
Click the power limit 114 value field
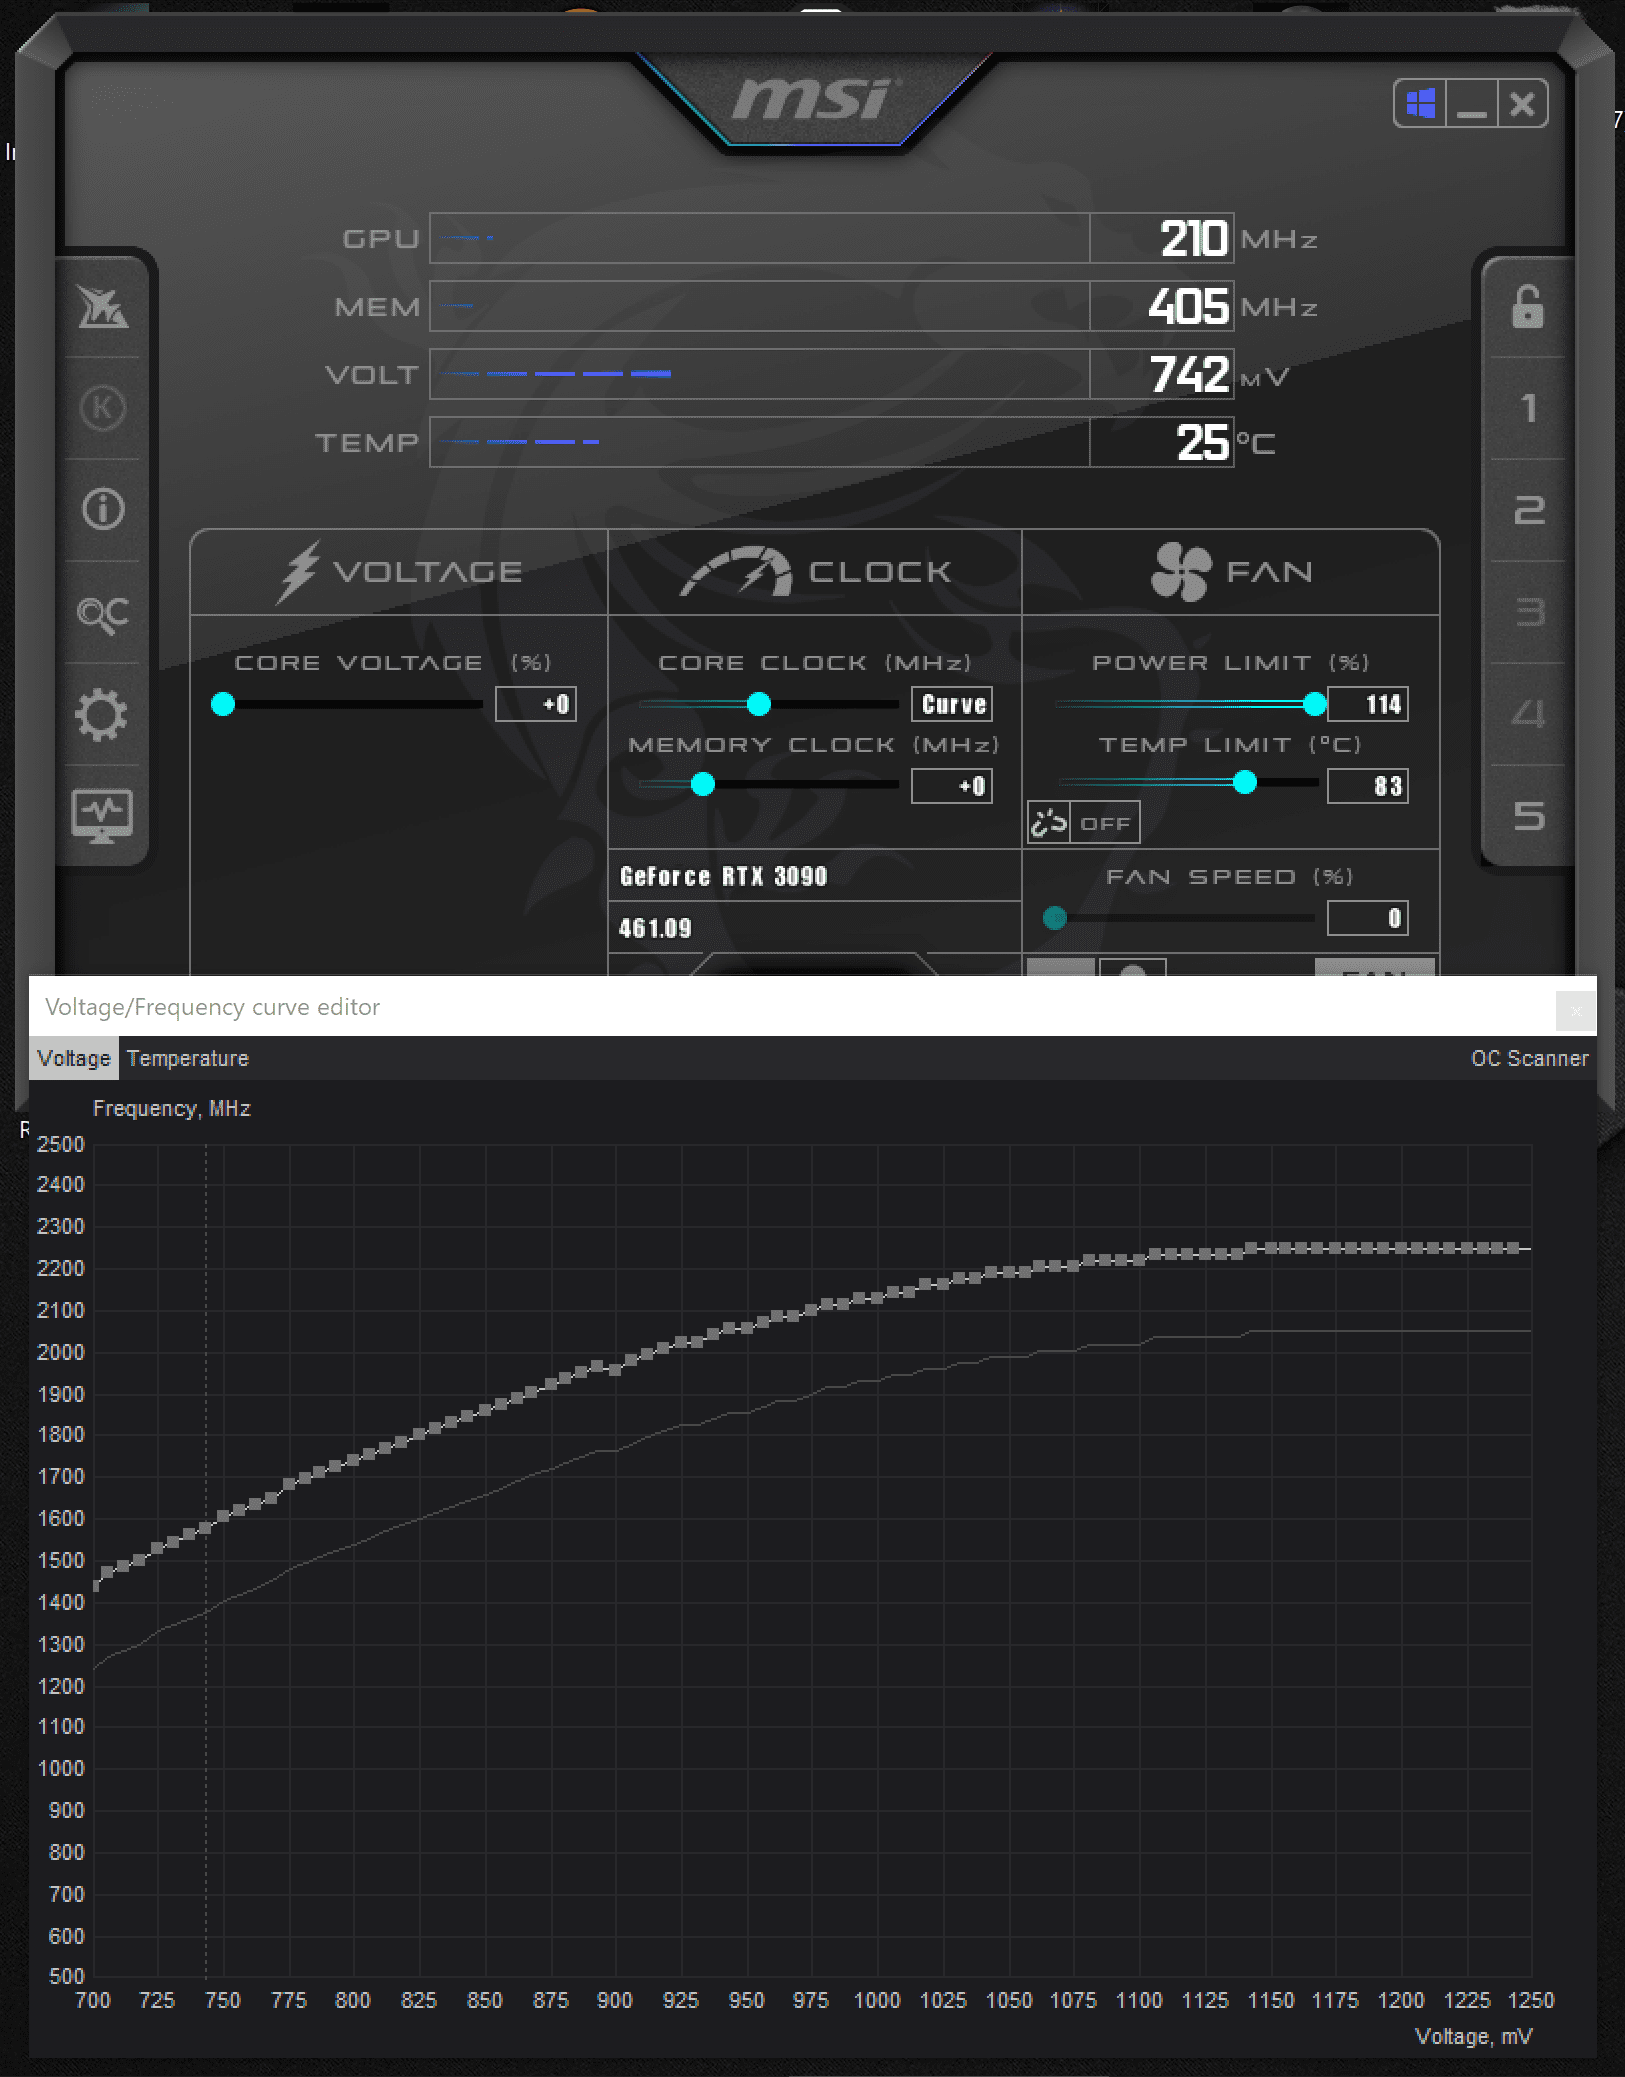(x=1368, y=704)
